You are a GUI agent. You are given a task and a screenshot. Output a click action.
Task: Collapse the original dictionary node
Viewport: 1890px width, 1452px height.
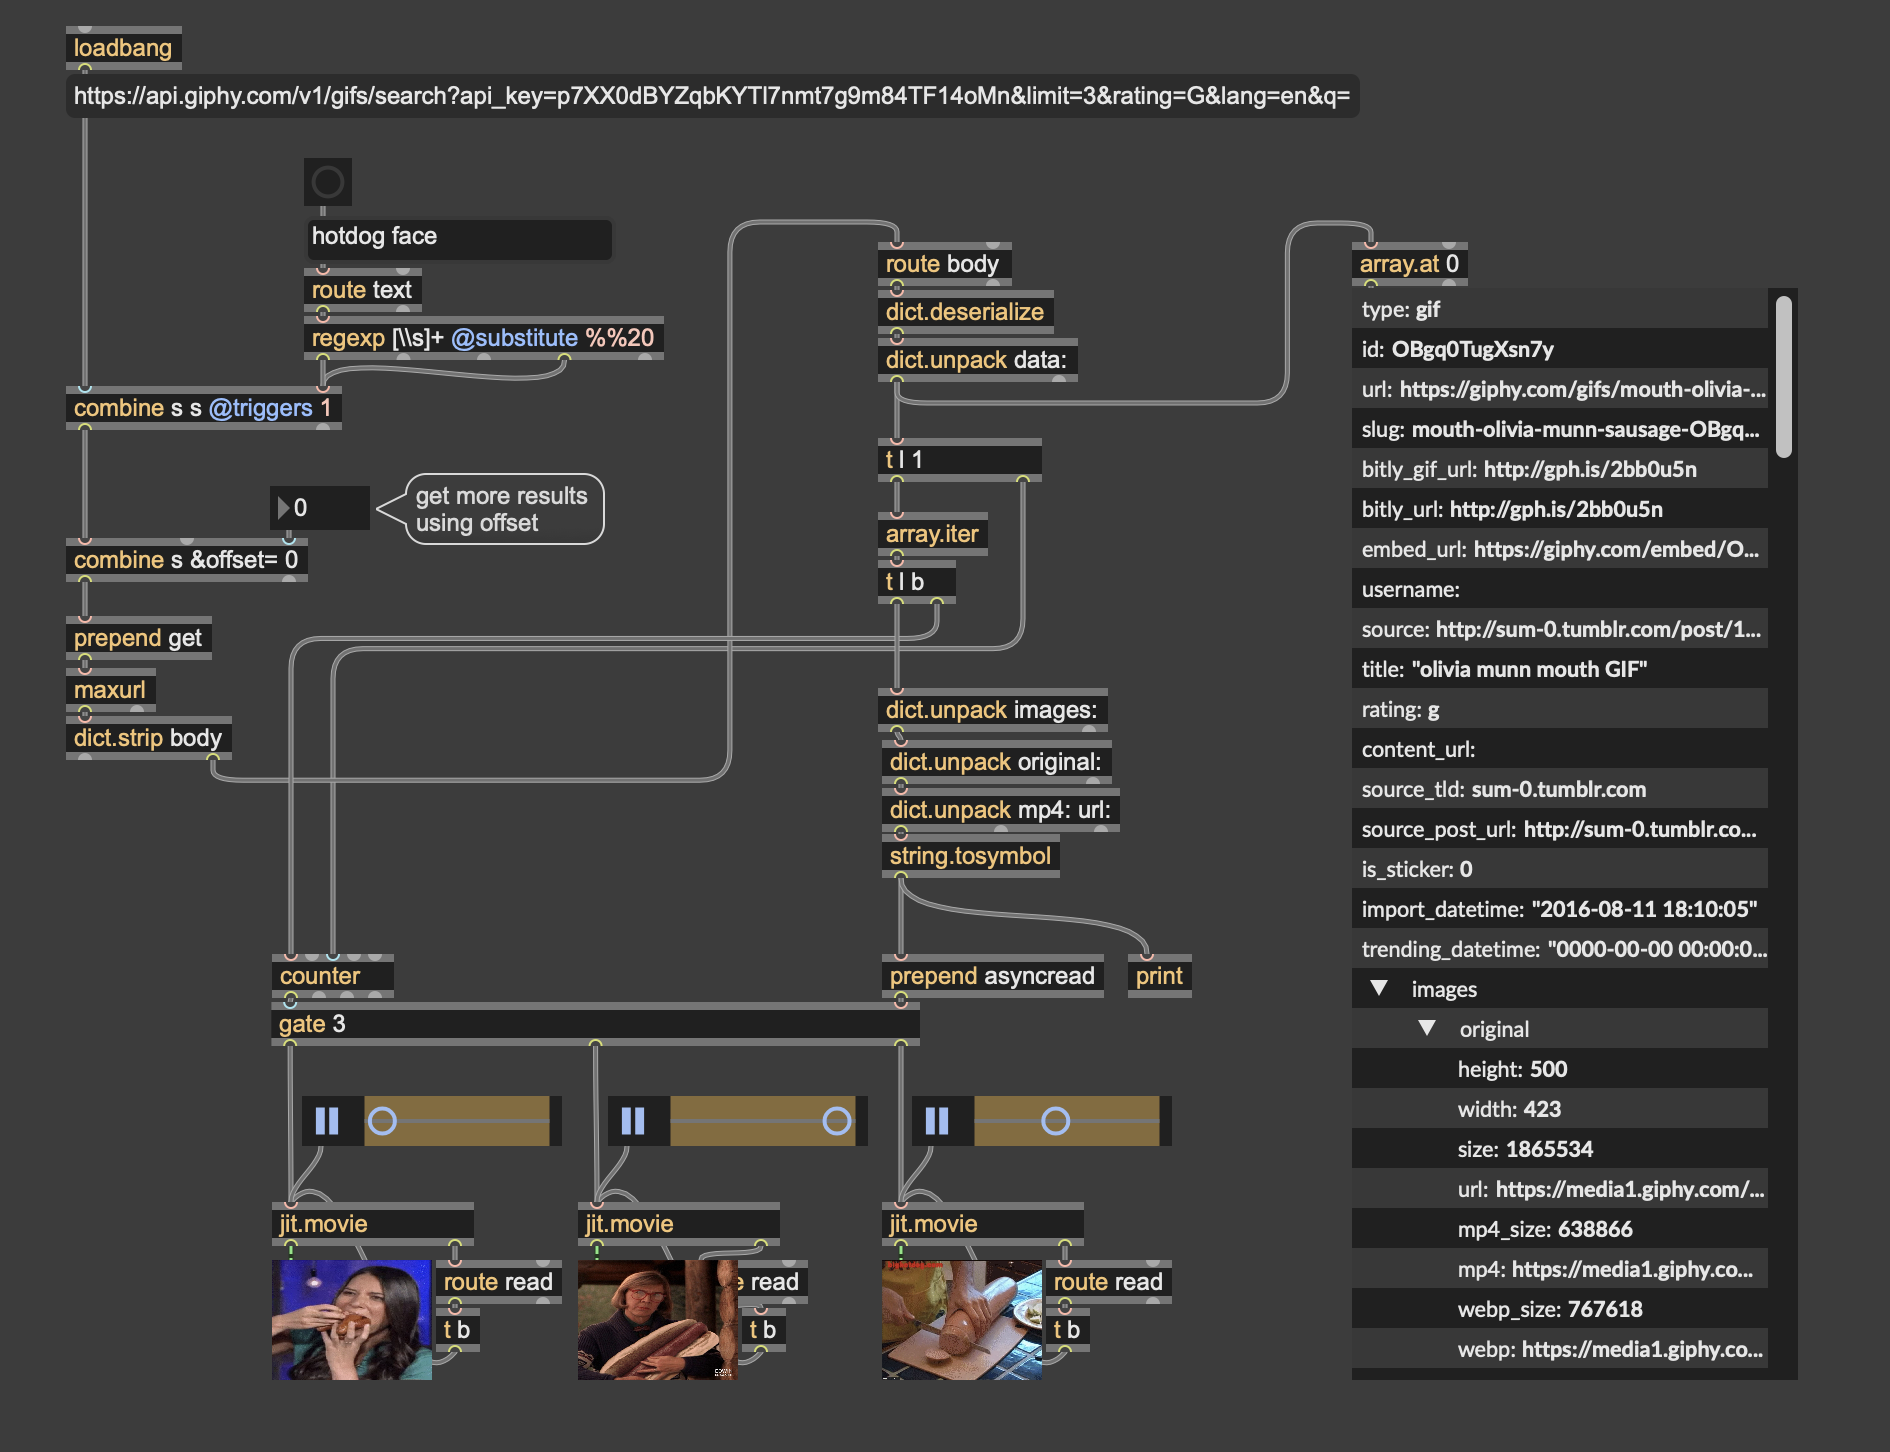point(1427,1028)
